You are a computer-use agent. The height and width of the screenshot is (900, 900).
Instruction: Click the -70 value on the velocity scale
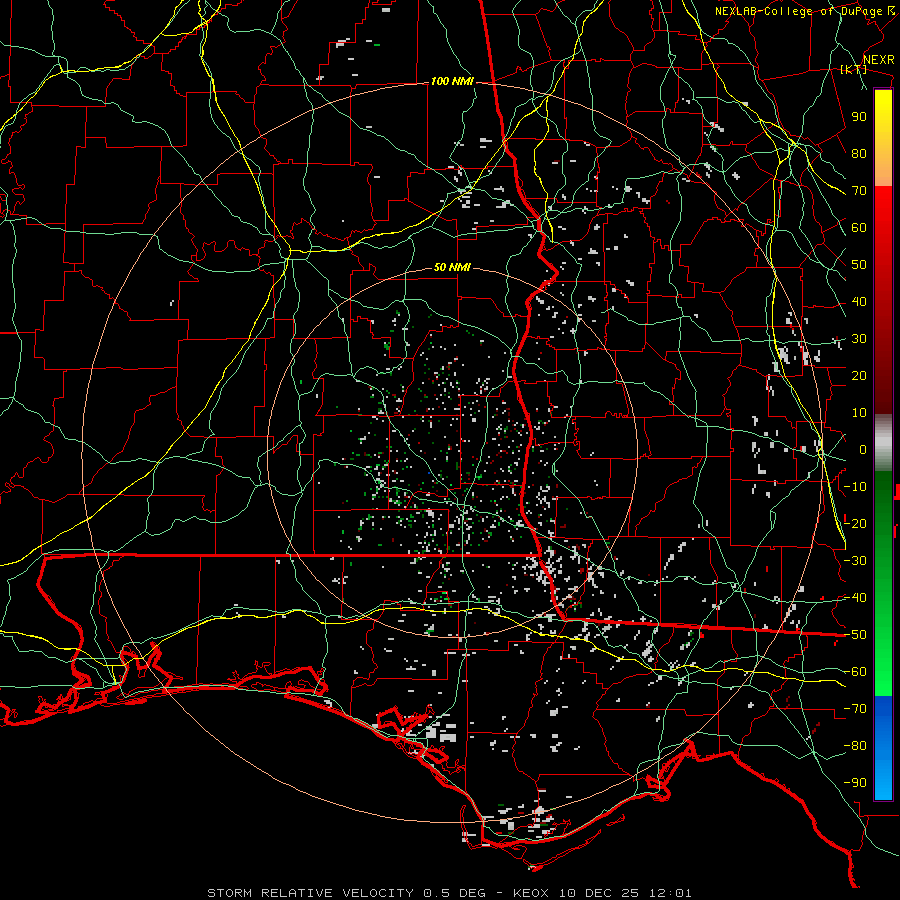point(855,709)
